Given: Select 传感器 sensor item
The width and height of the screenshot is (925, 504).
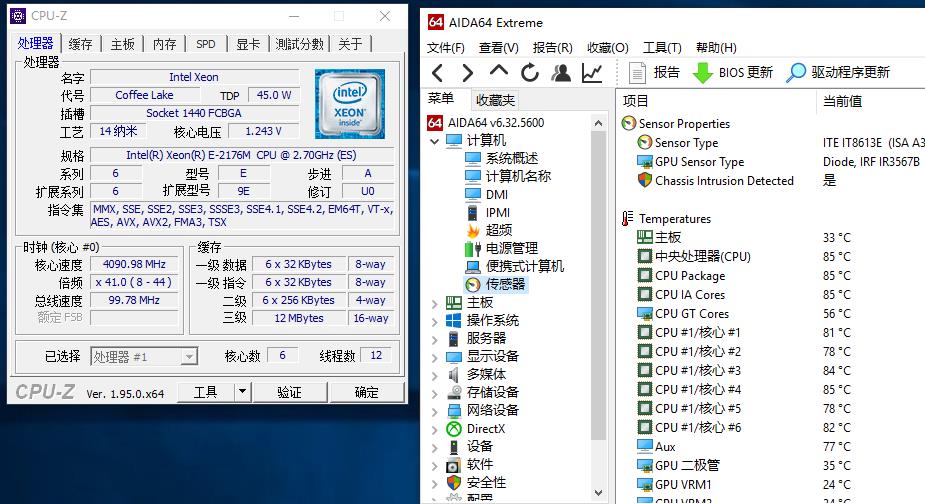Looking at the screenshot, I should [x=496, y=284].
